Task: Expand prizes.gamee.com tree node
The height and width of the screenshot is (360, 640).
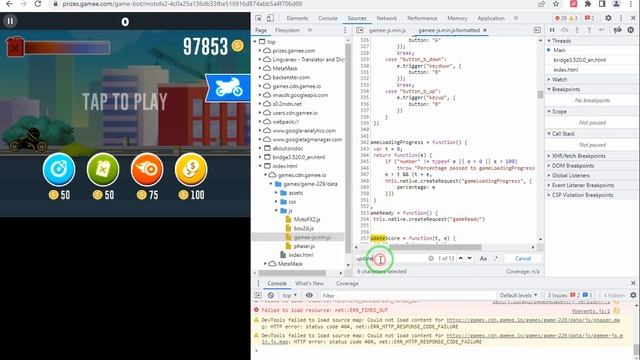Action: point(260,51)
